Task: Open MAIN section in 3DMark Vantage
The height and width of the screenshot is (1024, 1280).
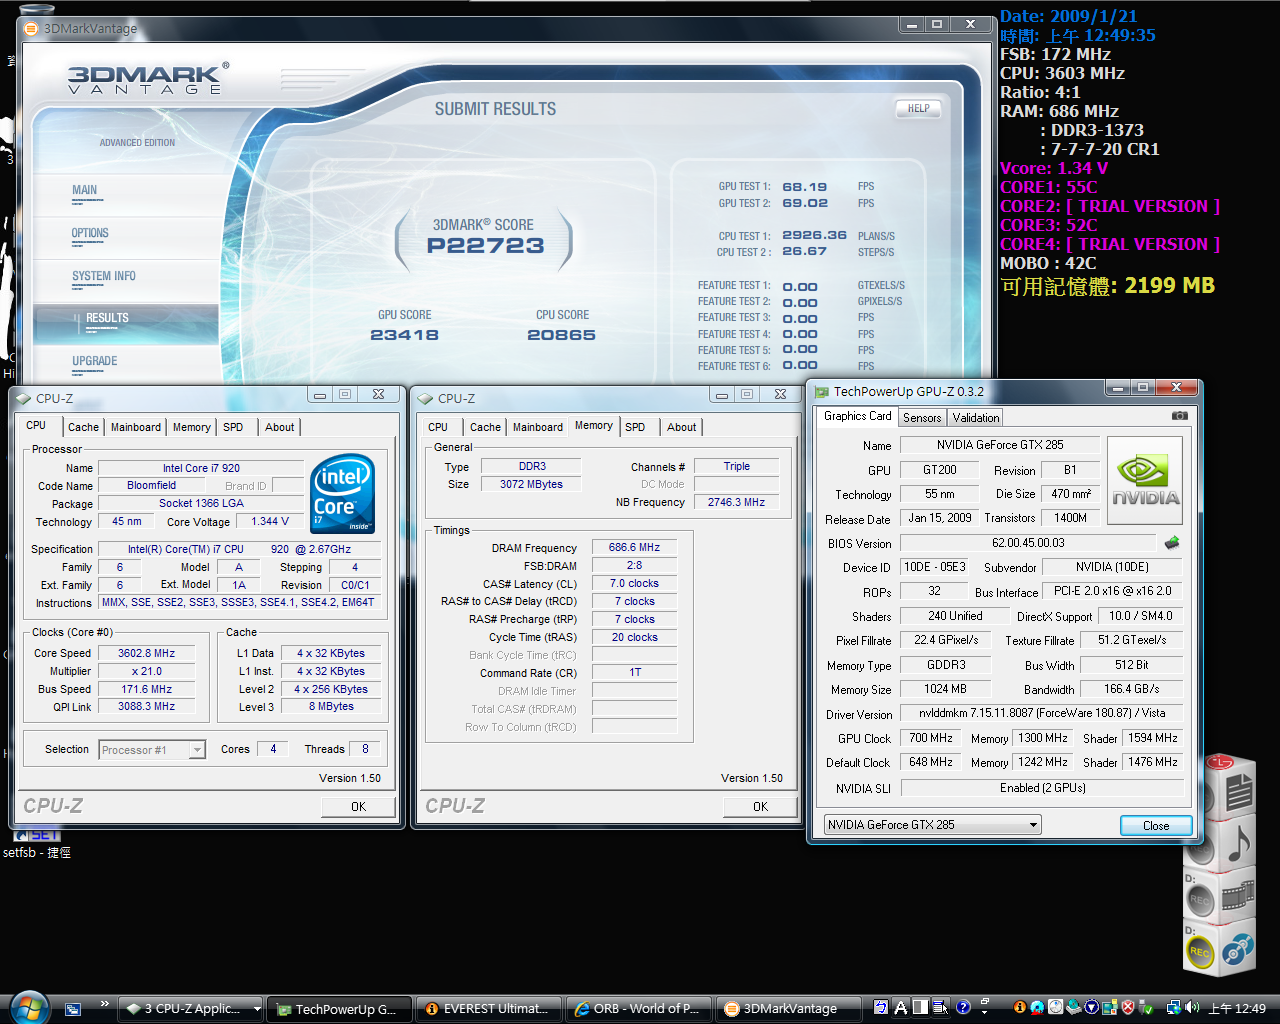Action: click(85, 190)
